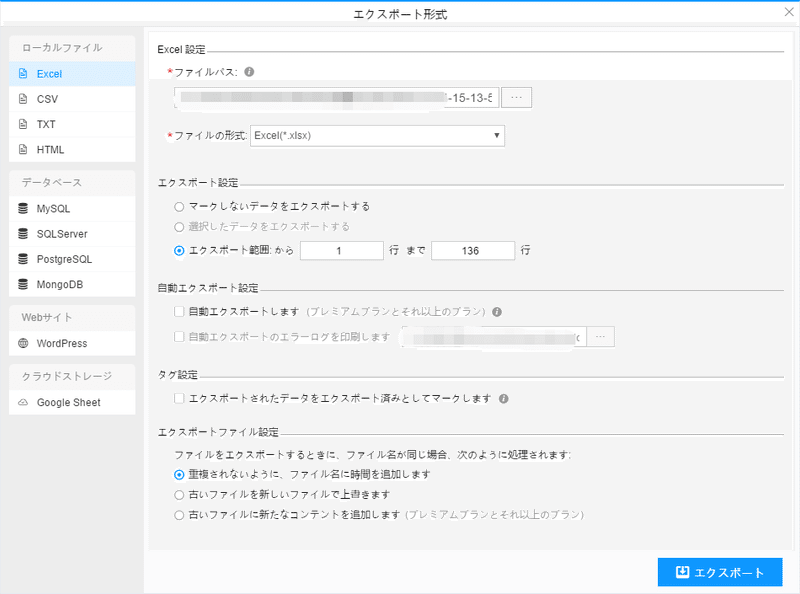The width and height of the screenshot is (800, 594).
Task: Click info icon beside 自動エクスポートします option
Action: click(x=497, y=311)
